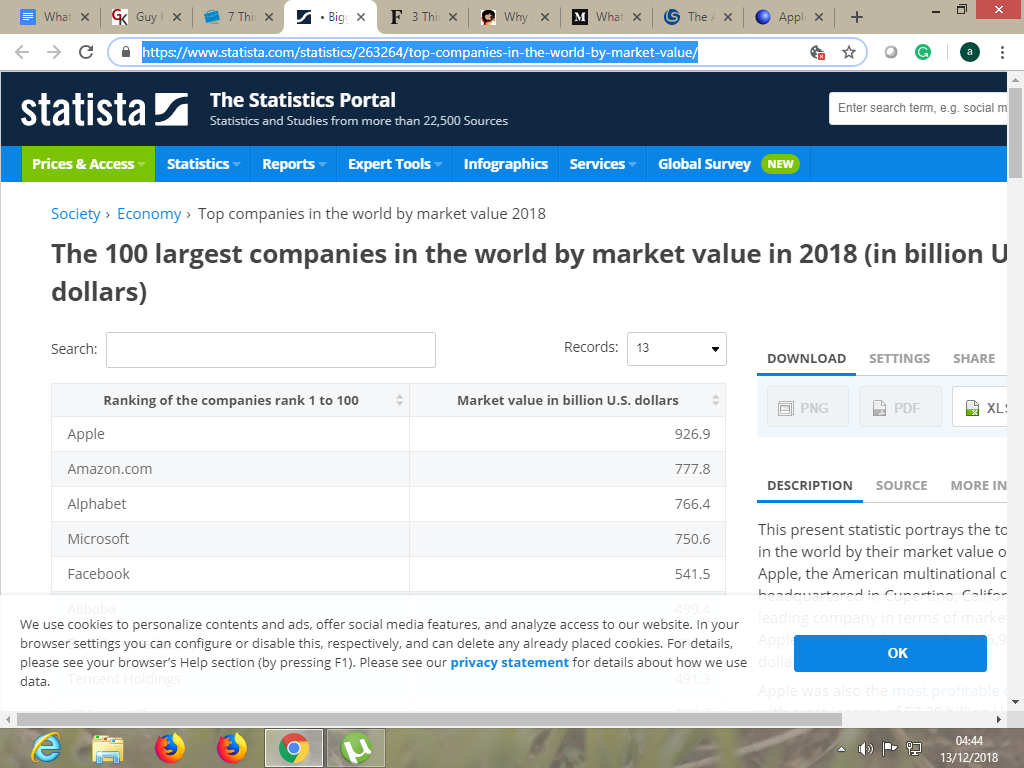Click the Statista search term box
Screen dimensions: 1024x768
tap(918, 108)
